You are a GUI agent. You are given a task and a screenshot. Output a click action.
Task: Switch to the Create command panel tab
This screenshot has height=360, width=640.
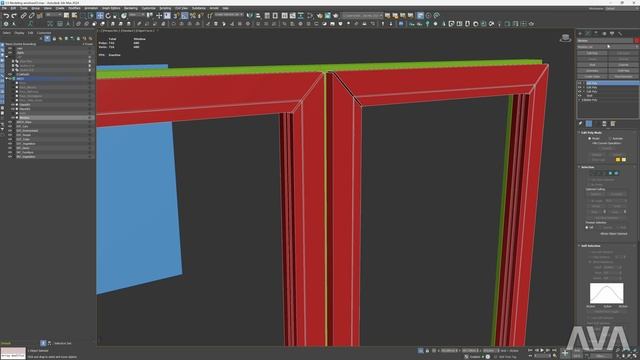[x=580, y=33]
